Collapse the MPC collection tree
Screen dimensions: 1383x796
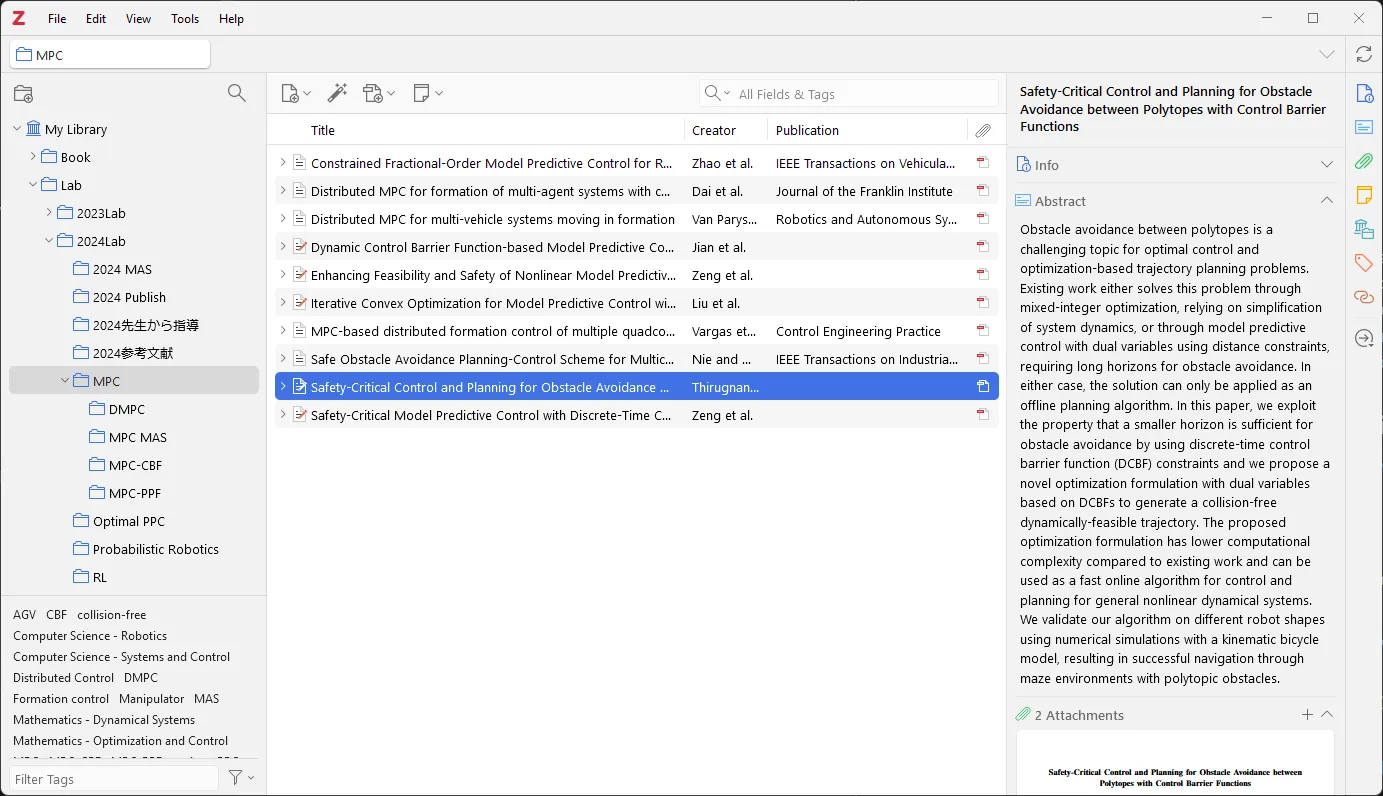(x=66, y=381)
